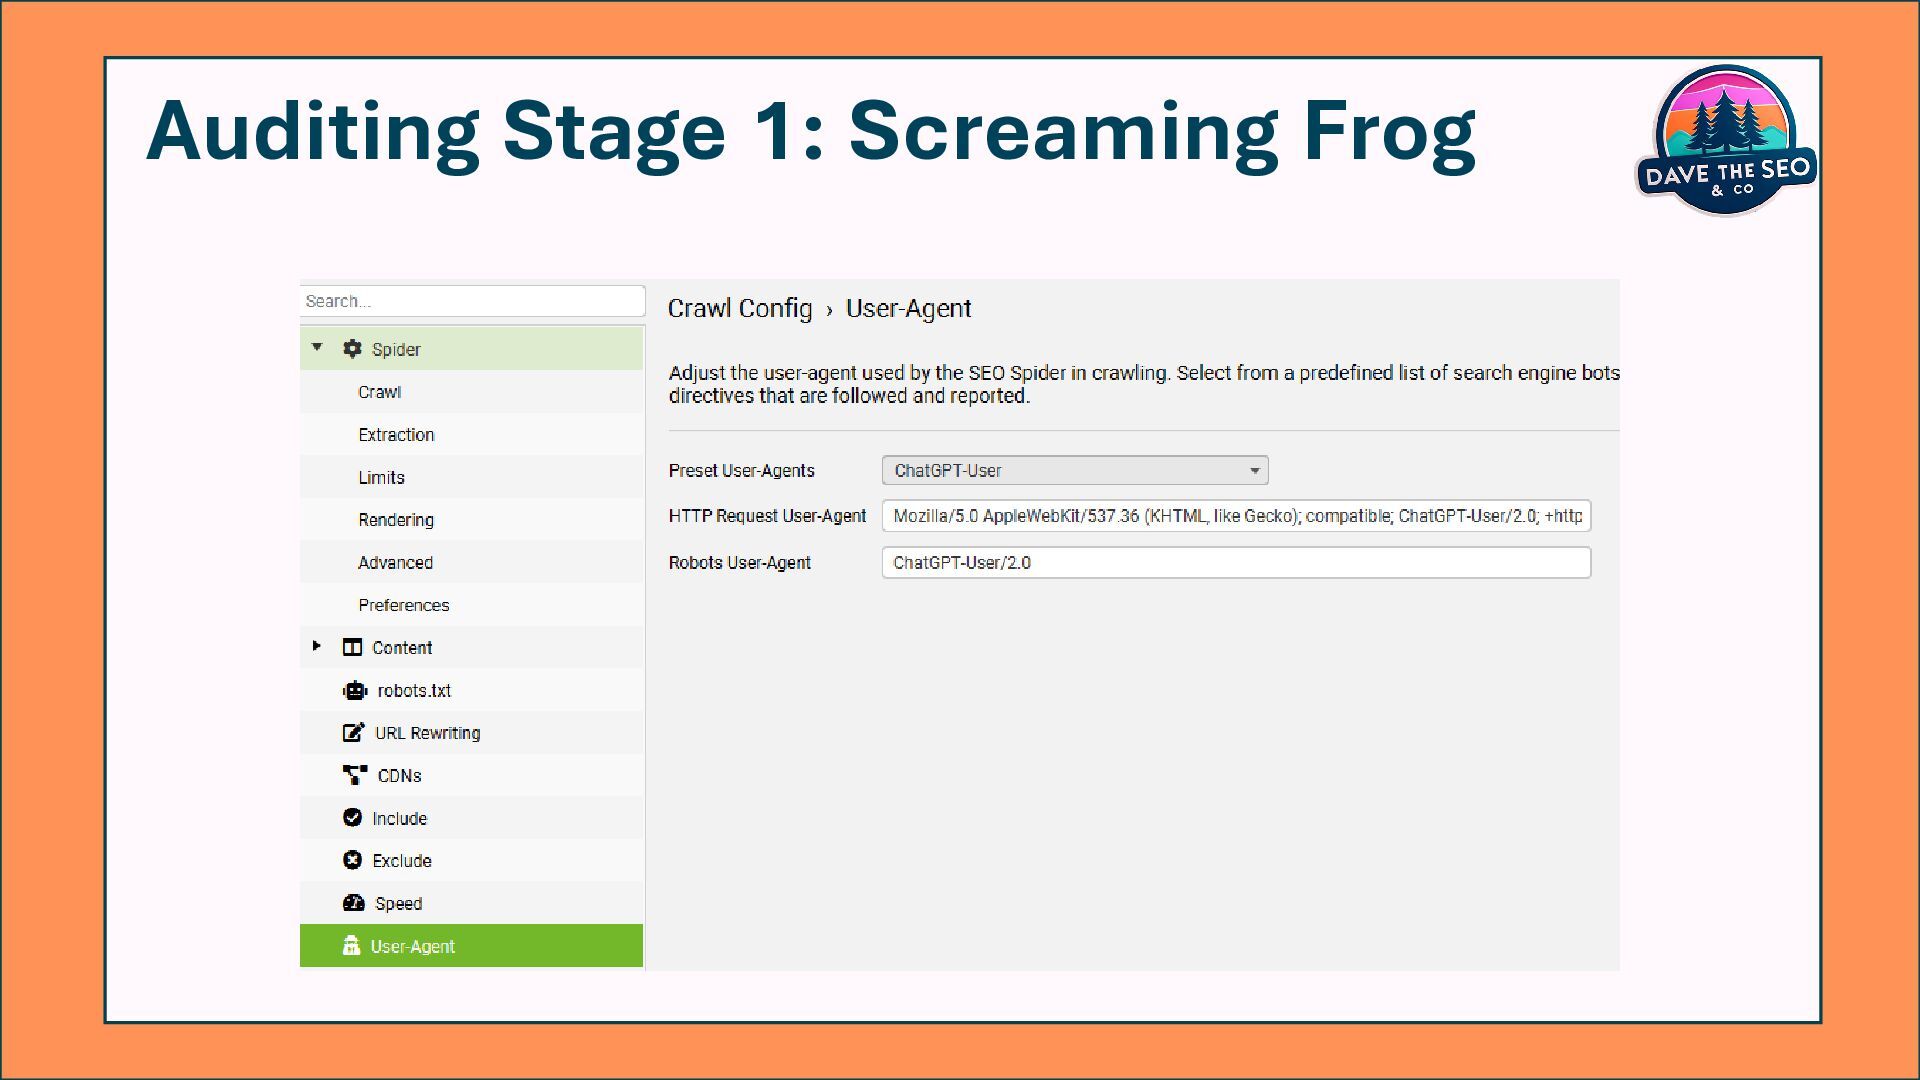
Task: Click the Dave the SEO logo
Action: coord(1726,141)
